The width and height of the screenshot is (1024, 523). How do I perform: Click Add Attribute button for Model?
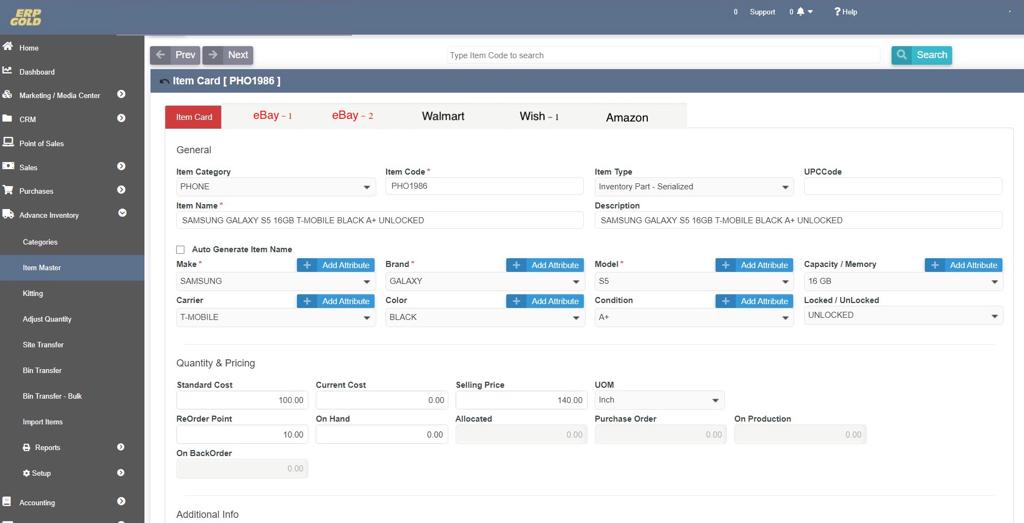tap(754, 265)
